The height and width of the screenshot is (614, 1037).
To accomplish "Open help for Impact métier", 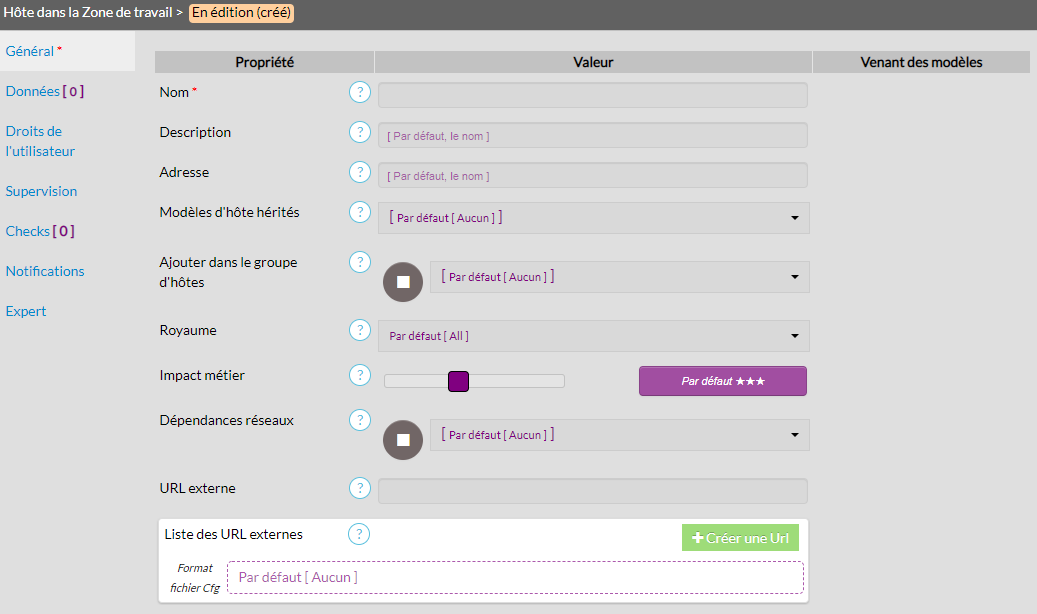I will pyautogui.click(x=359, y=375).
